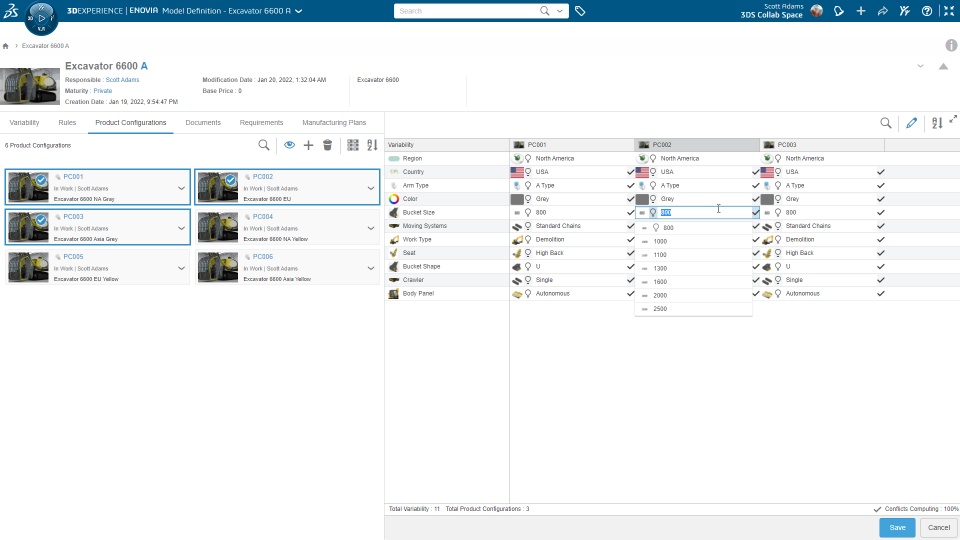Click the top-right fullscreen arrows icon
This screenshot has width=960, height=540.
click(x=948, y=11)
